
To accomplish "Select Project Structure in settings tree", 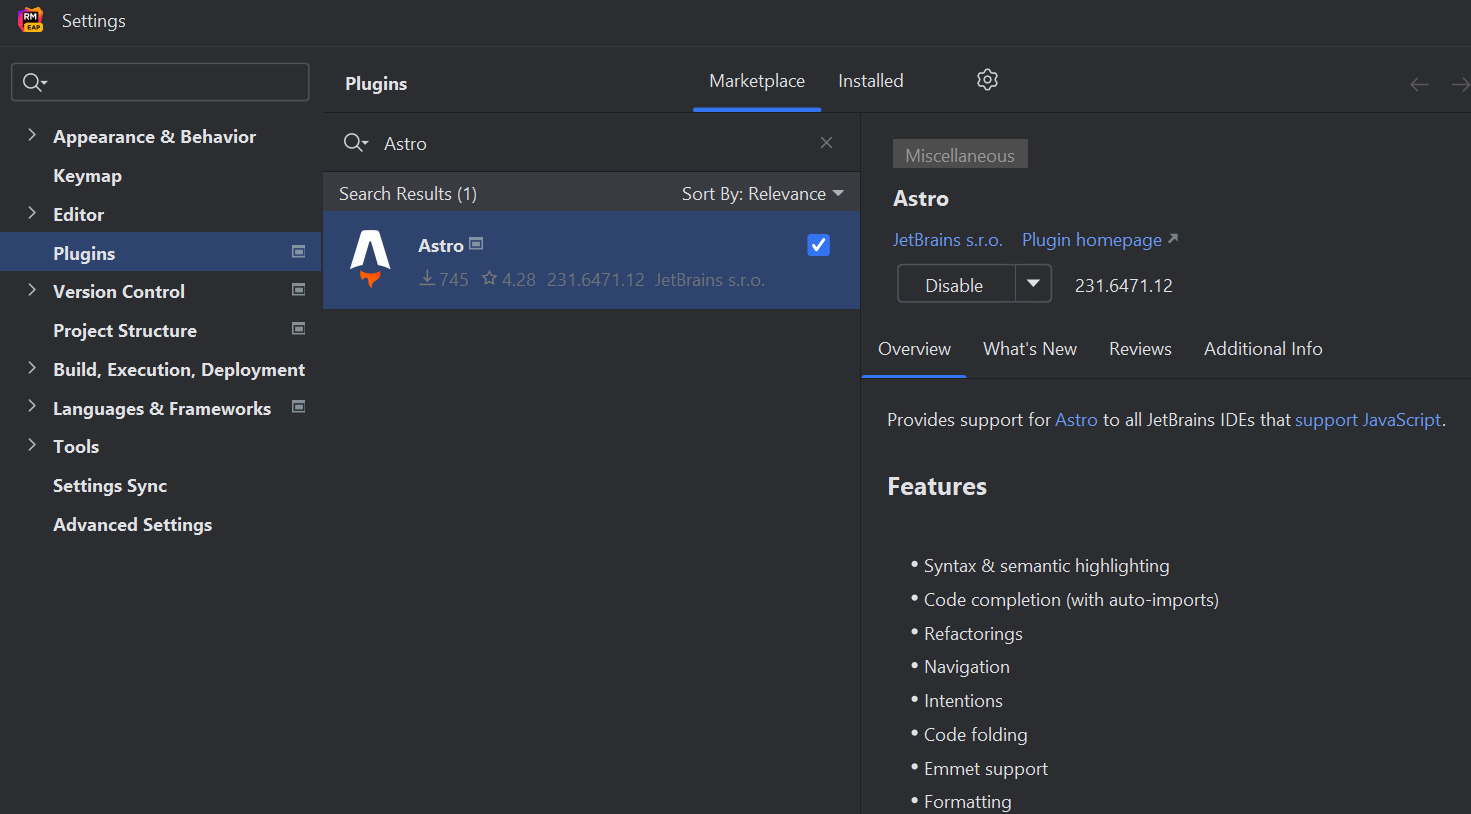I will tap(125, 331).
